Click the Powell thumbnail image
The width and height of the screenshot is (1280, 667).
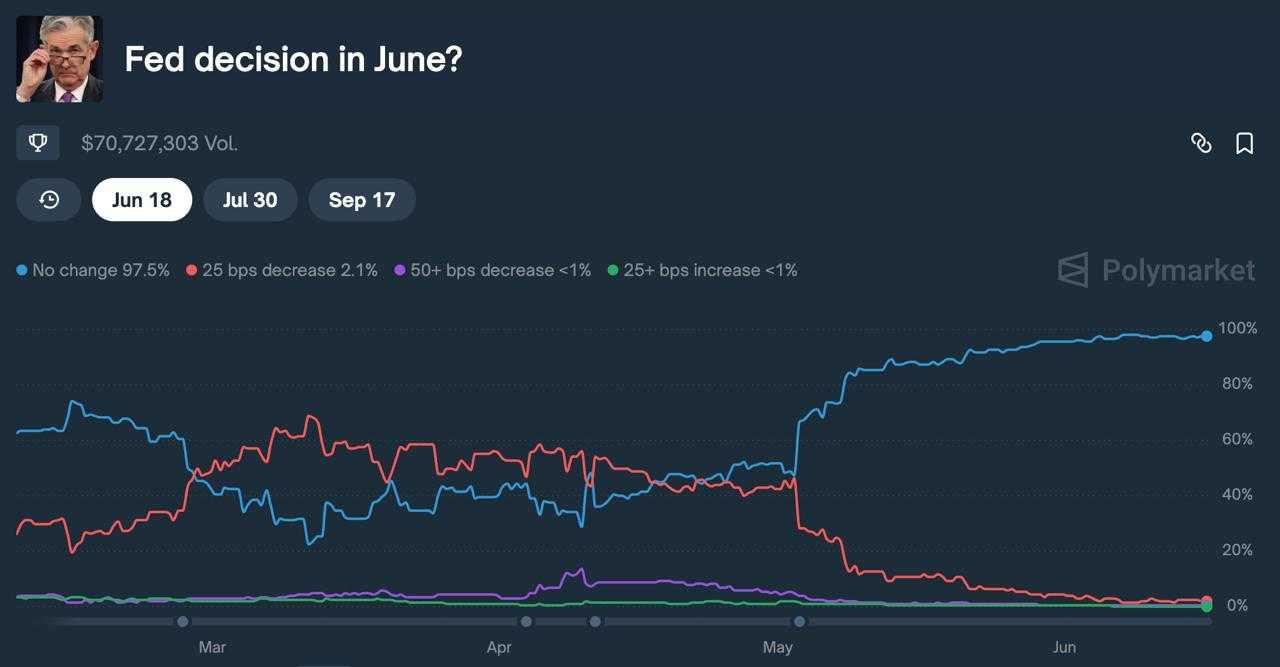(x=59, y=59)
